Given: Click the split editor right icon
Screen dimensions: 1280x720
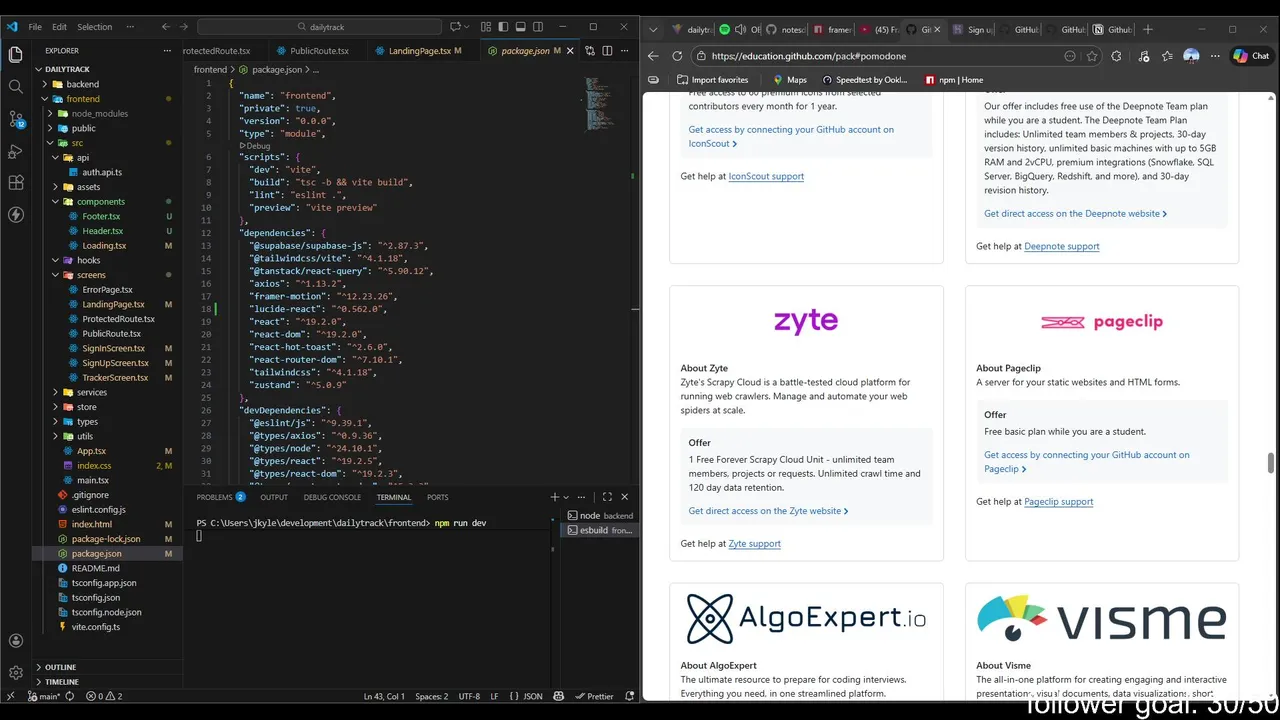Looking at the screenshot, I should [606, 50].
